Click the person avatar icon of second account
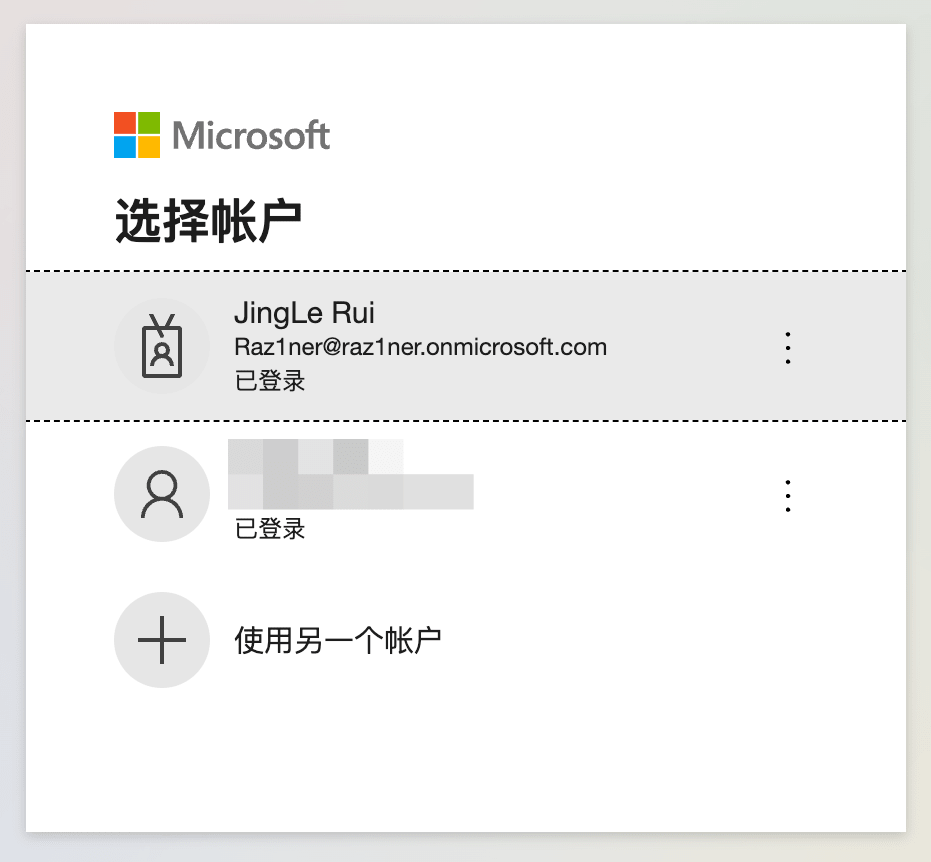Screen dimensions: 931x862 [162, 494]
